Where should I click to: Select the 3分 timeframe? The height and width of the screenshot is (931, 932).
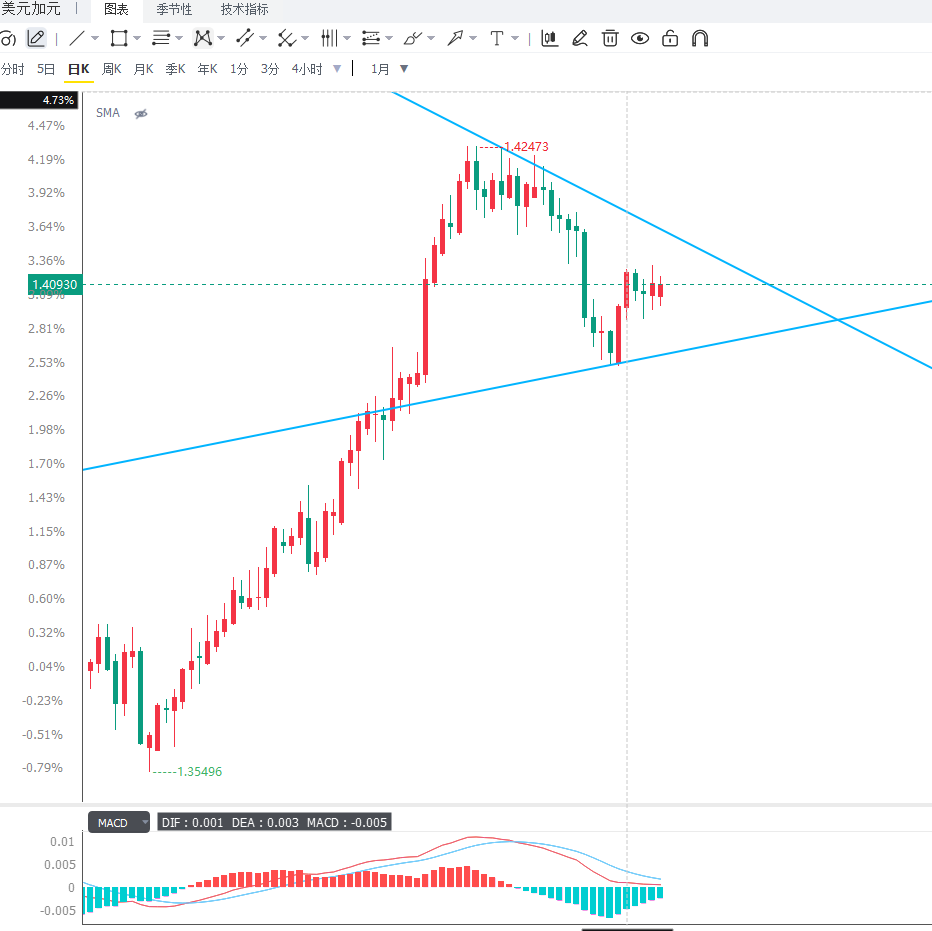click(x=270, y=69)
